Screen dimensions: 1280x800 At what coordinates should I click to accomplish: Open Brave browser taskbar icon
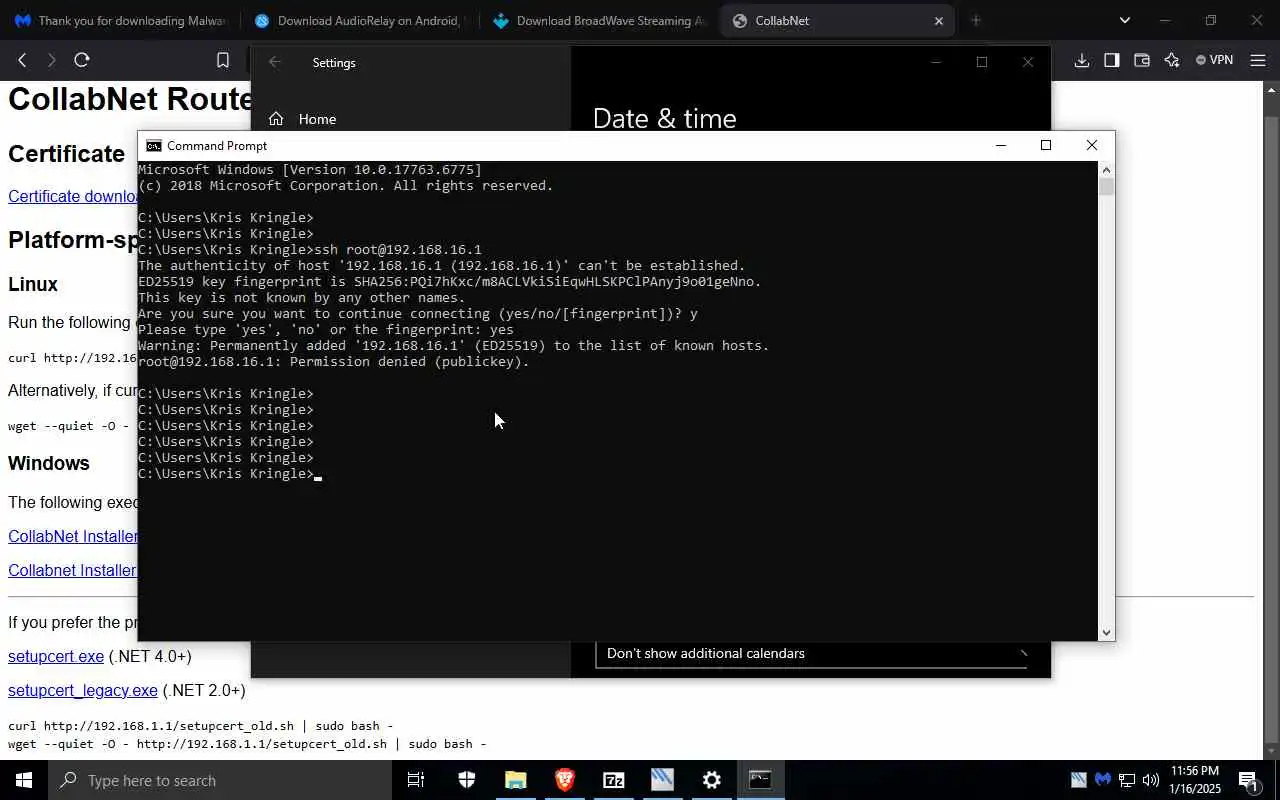point(565,780)
